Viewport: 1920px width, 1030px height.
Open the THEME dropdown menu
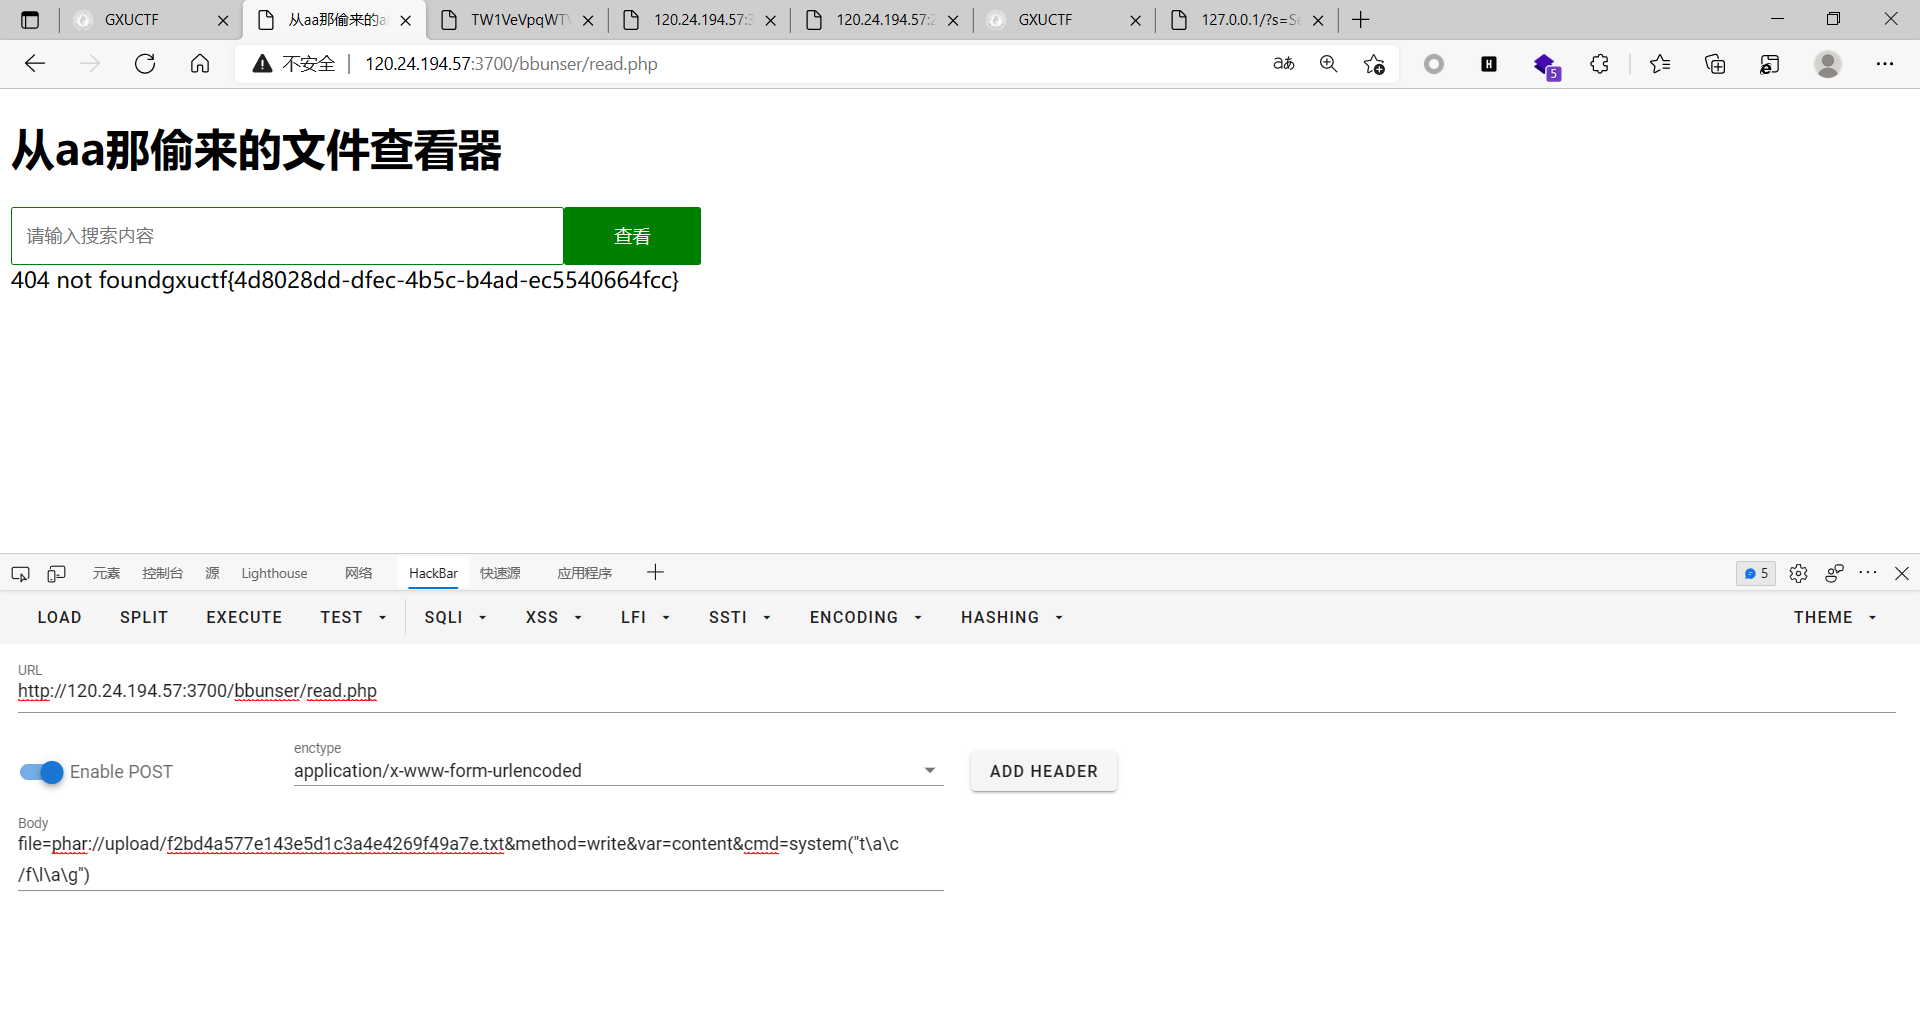point(1835,617)
